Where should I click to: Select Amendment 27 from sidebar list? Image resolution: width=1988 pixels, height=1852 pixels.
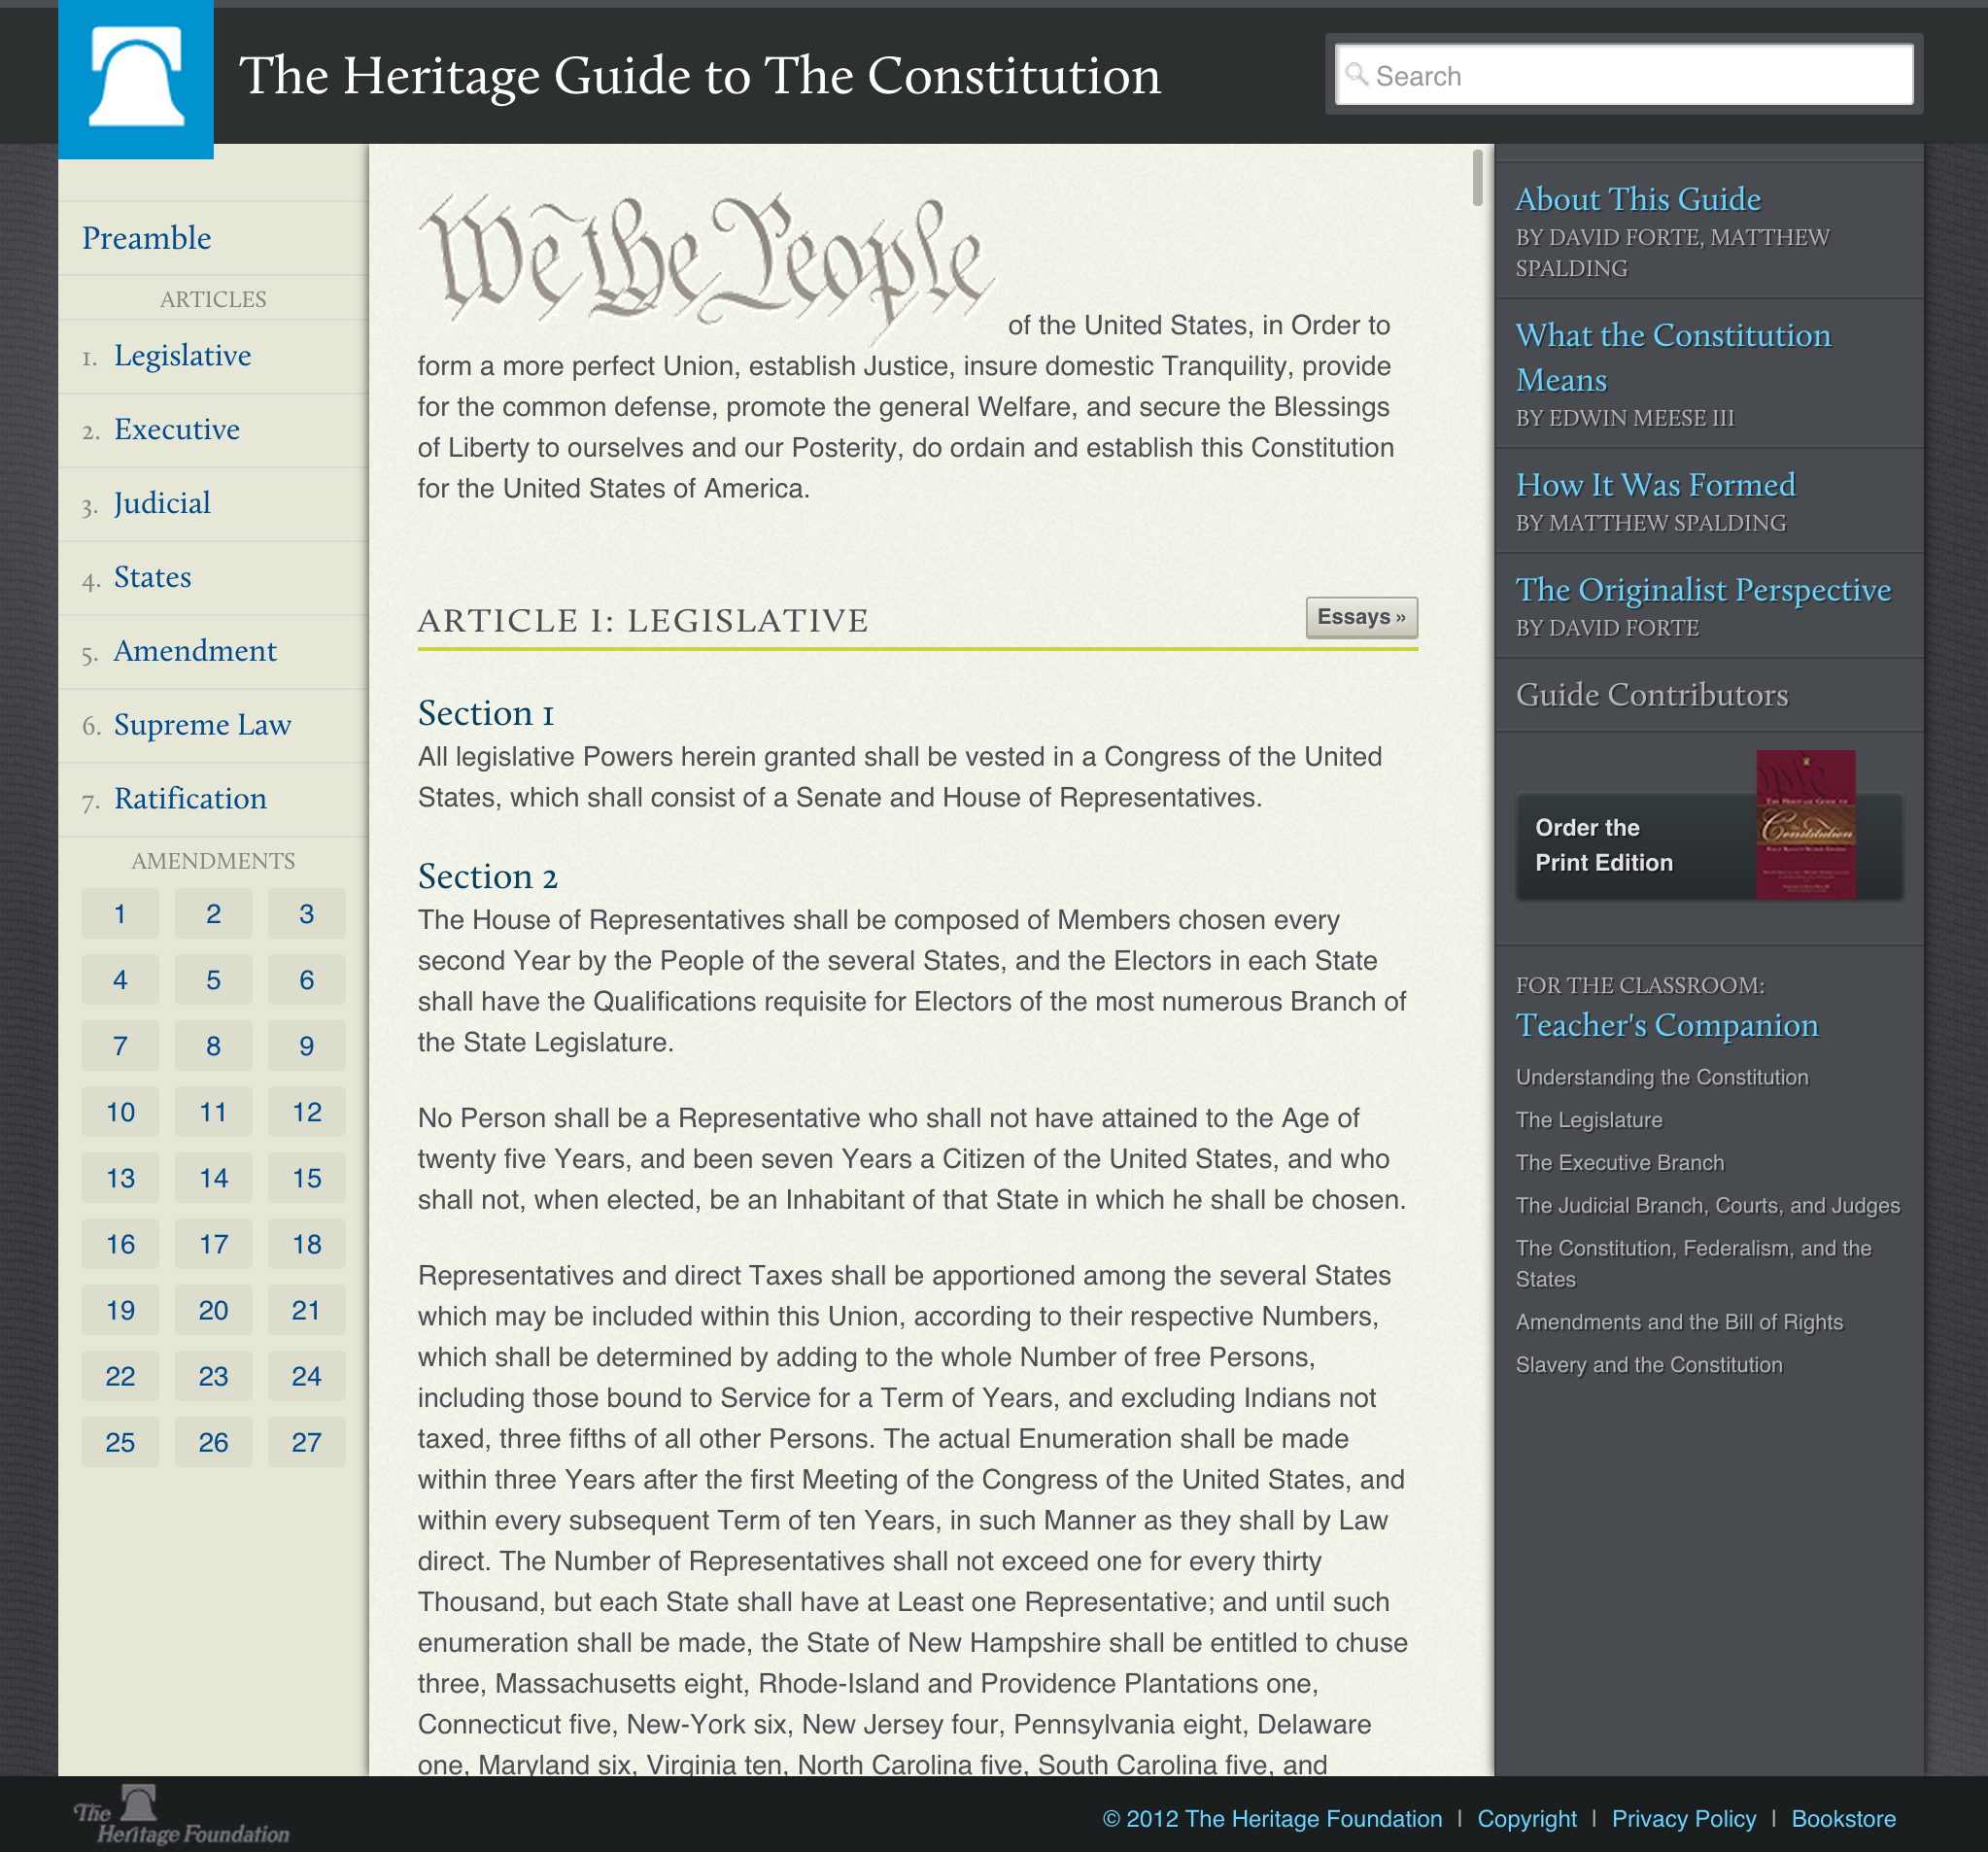308,1441
